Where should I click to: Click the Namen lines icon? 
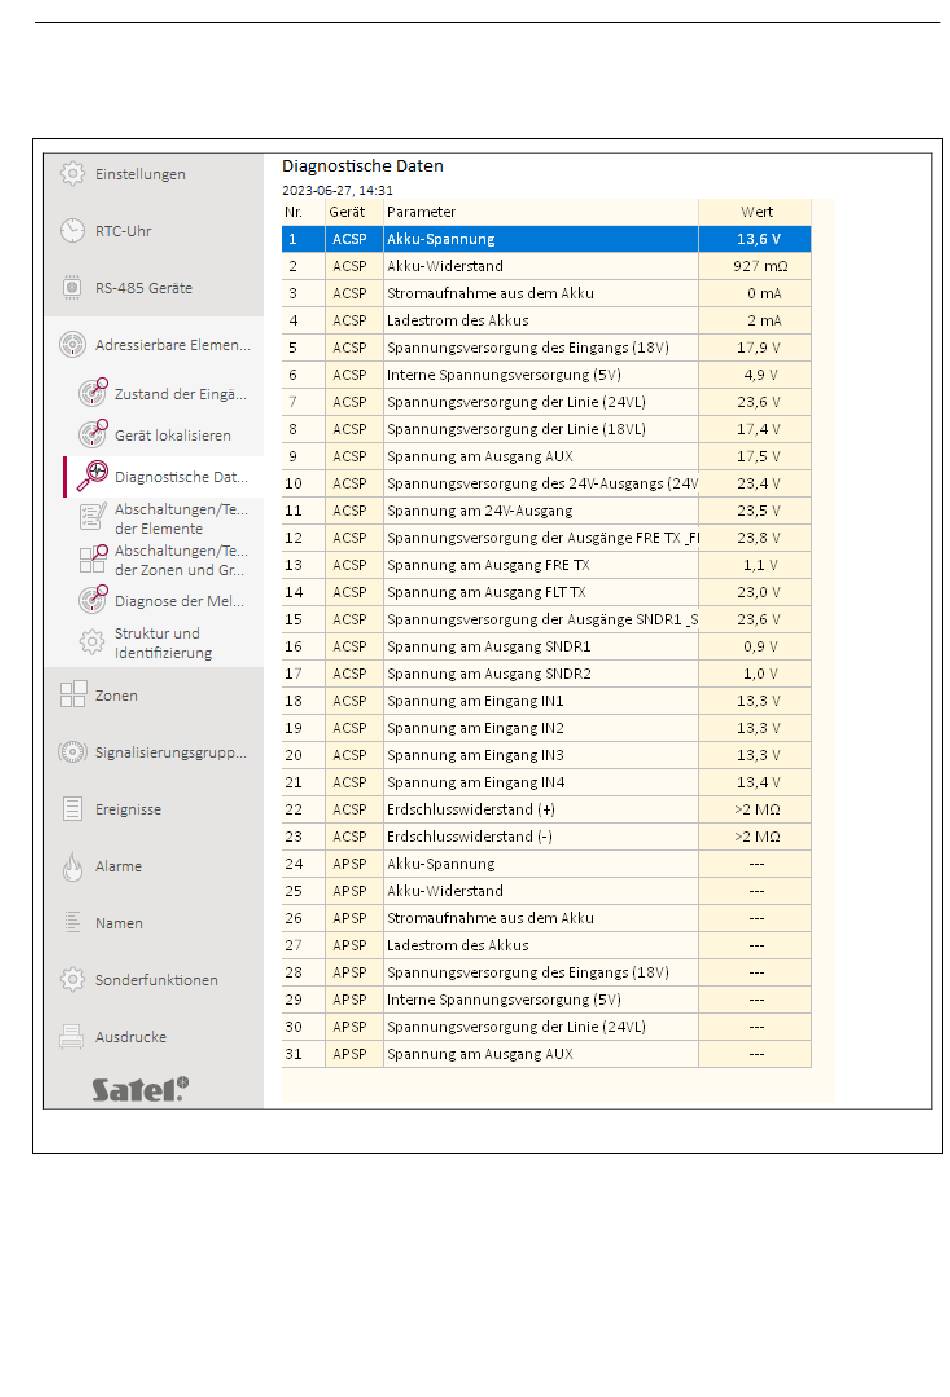click(x=72, y=922)
